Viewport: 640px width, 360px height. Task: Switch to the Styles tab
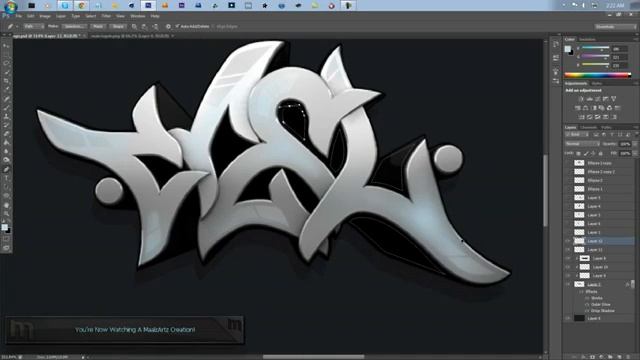pyautogui.click(x=597, y=83)
